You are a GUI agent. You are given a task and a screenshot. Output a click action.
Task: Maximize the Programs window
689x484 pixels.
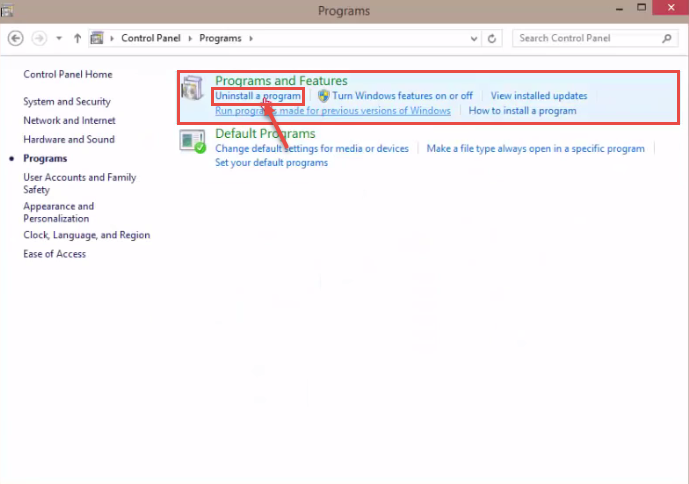click(642, 7)
